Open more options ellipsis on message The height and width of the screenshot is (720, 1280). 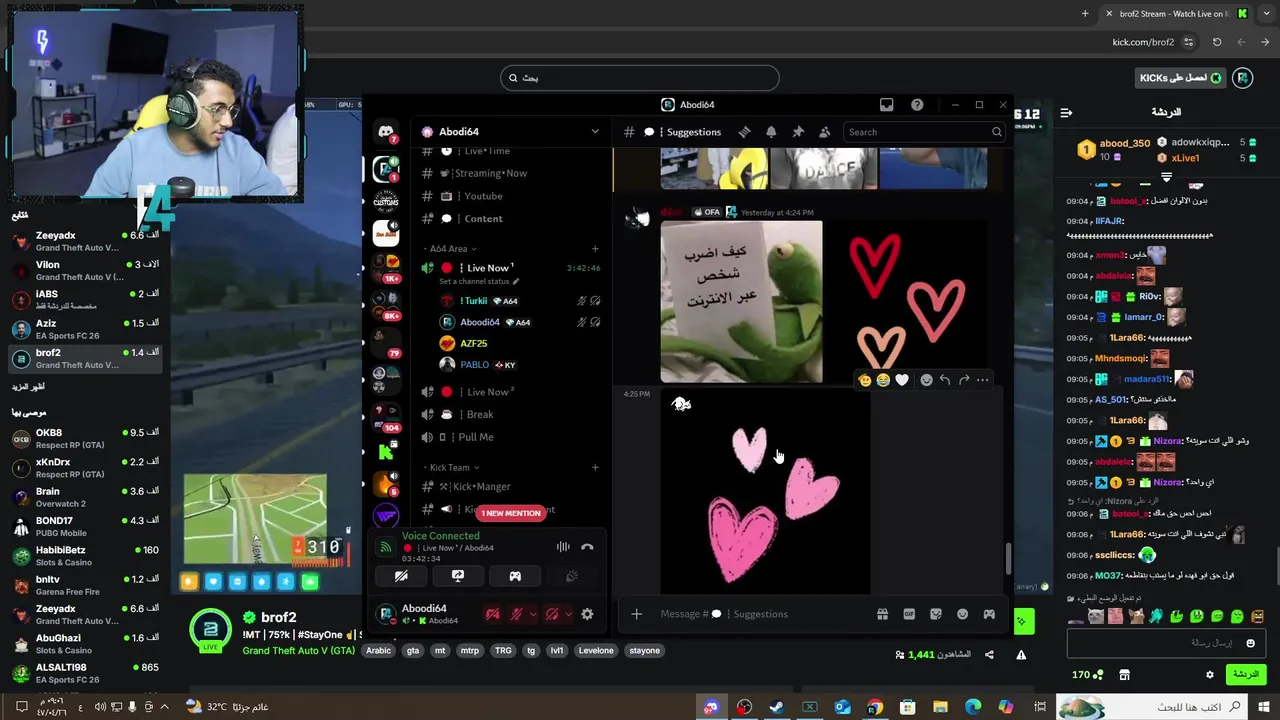[x=982, y=380]
